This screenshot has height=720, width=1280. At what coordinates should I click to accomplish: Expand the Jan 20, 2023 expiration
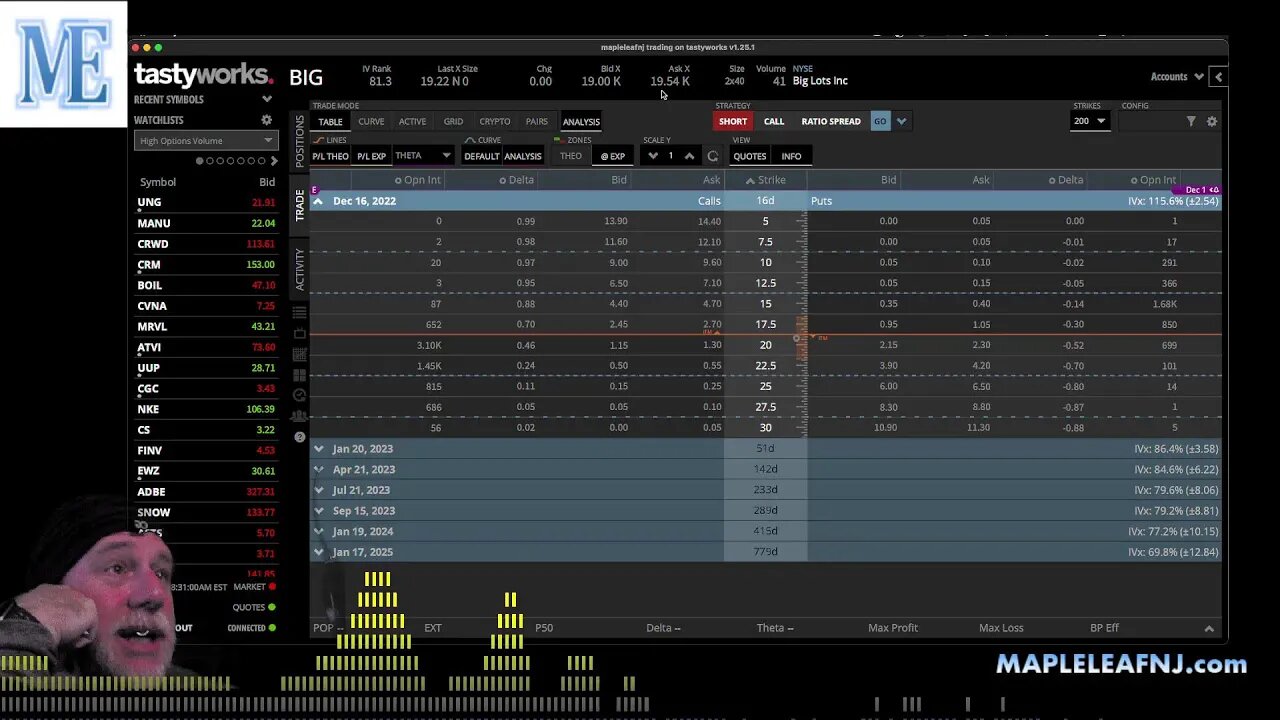(318, 449)
